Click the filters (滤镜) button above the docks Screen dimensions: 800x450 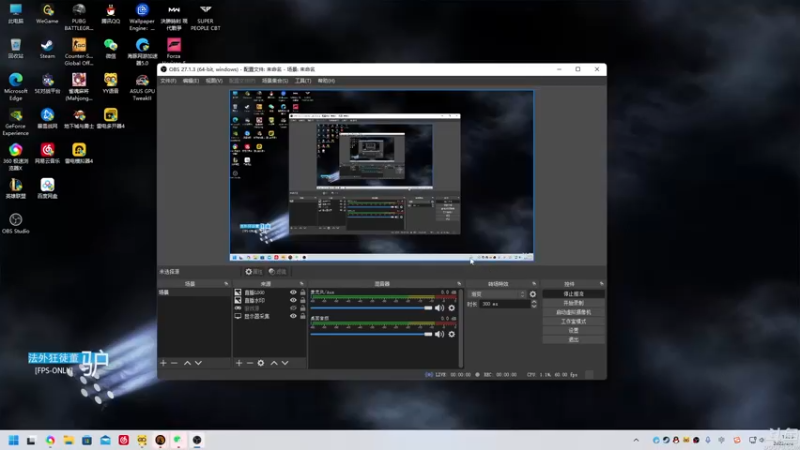tap(278, 271)
